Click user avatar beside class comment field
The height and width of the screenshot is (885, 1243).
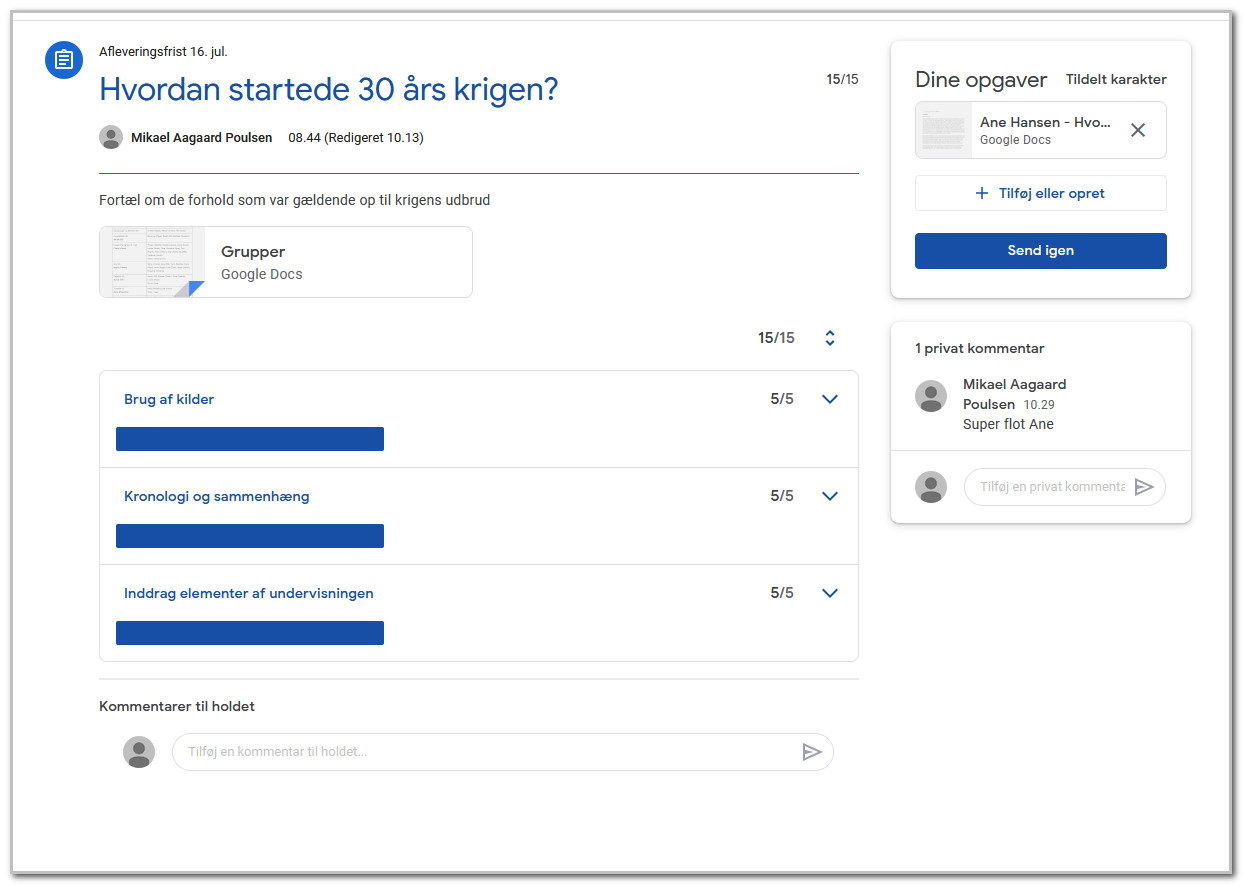tap(139, 752)
